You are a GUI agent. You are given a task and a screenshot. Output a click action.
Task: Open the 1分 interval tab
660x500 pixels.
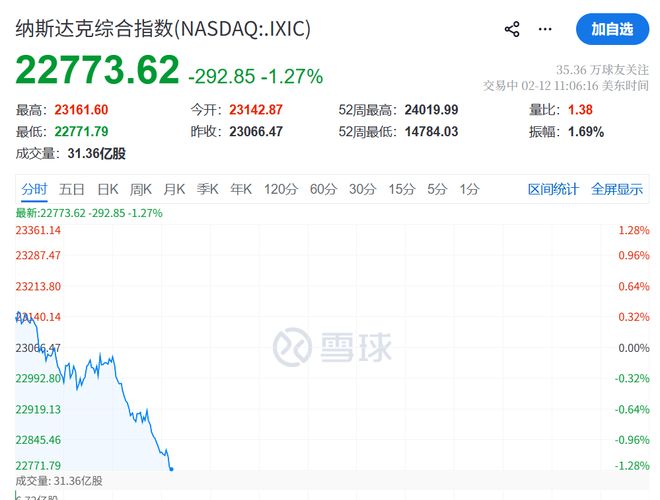(469, 189)
